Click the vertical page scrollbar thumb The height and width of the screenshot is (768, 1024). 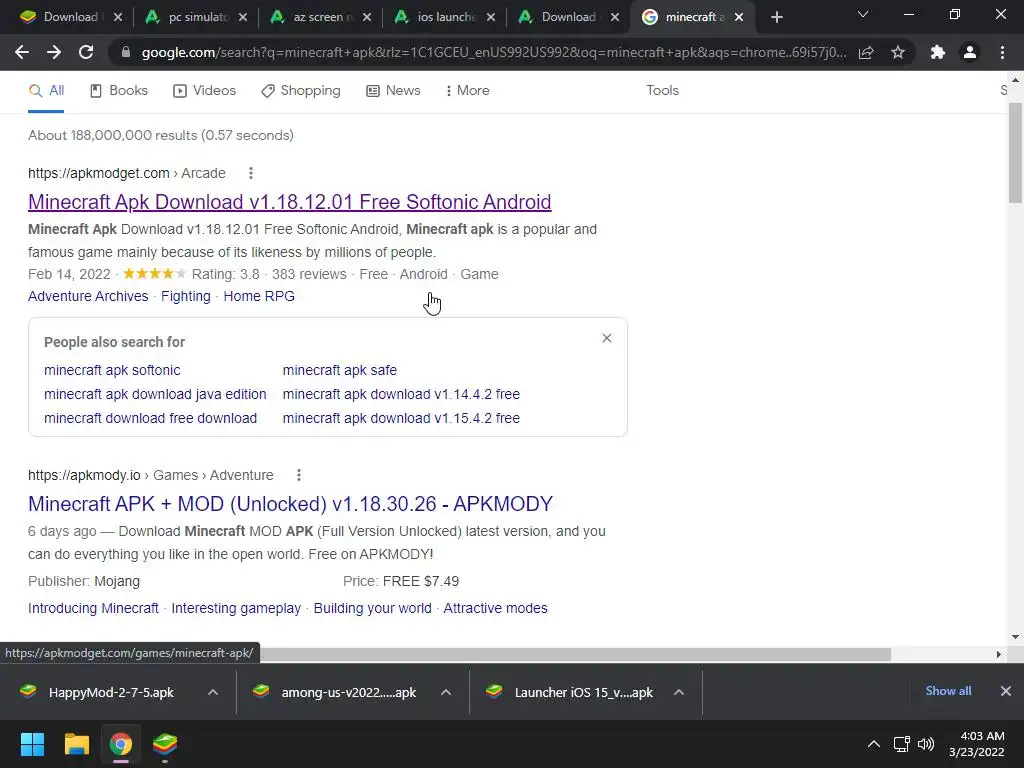[1015, 152]
